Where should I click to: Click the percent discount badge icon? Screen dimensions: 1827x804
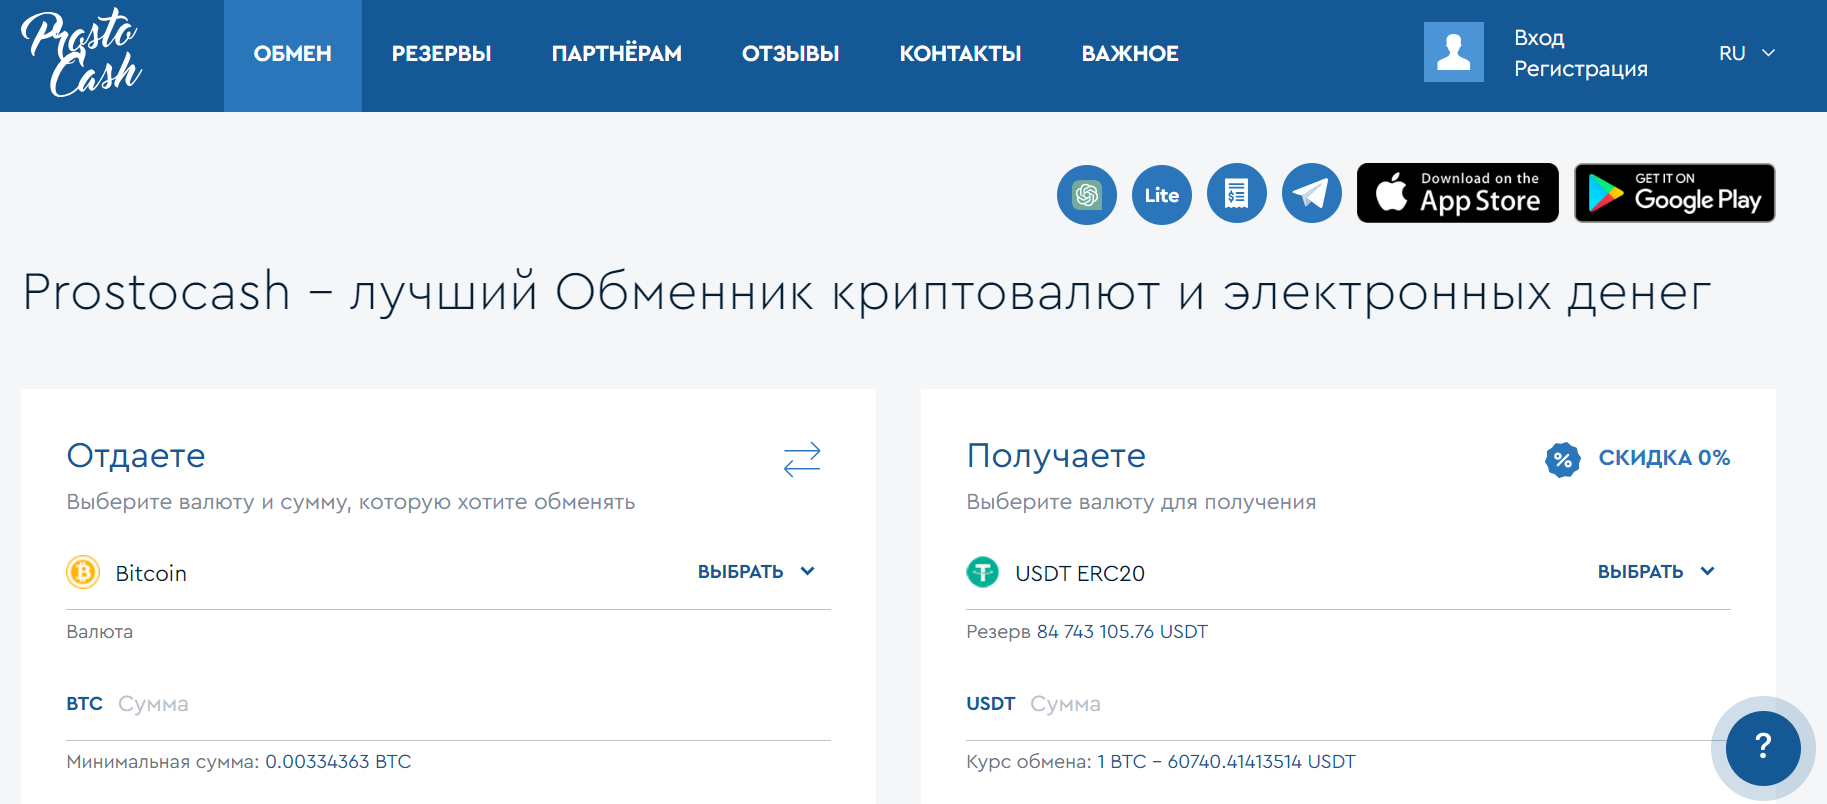coord(1563,459)
